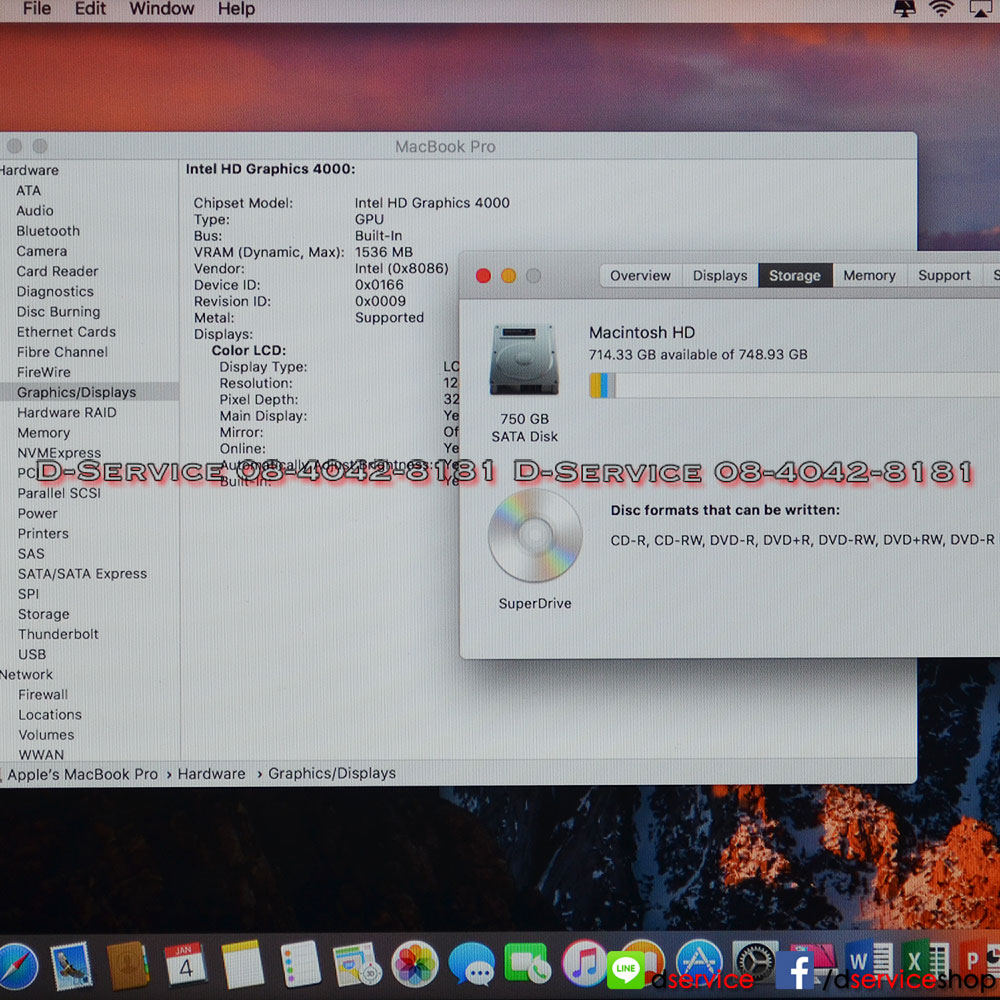Switch to the Memory tab
The width and height of the screenshot is (1000, 1000).
click(x=870, y=276)
